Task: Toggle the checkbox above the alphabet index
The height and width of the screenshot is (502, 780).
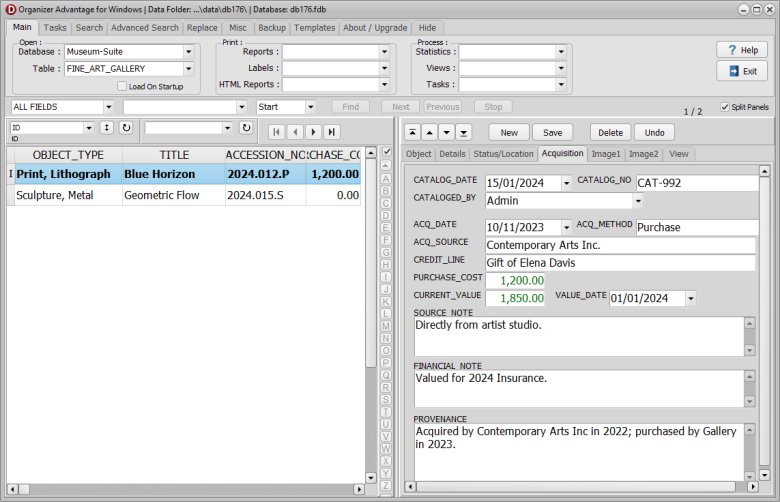Action: [386, 152]
